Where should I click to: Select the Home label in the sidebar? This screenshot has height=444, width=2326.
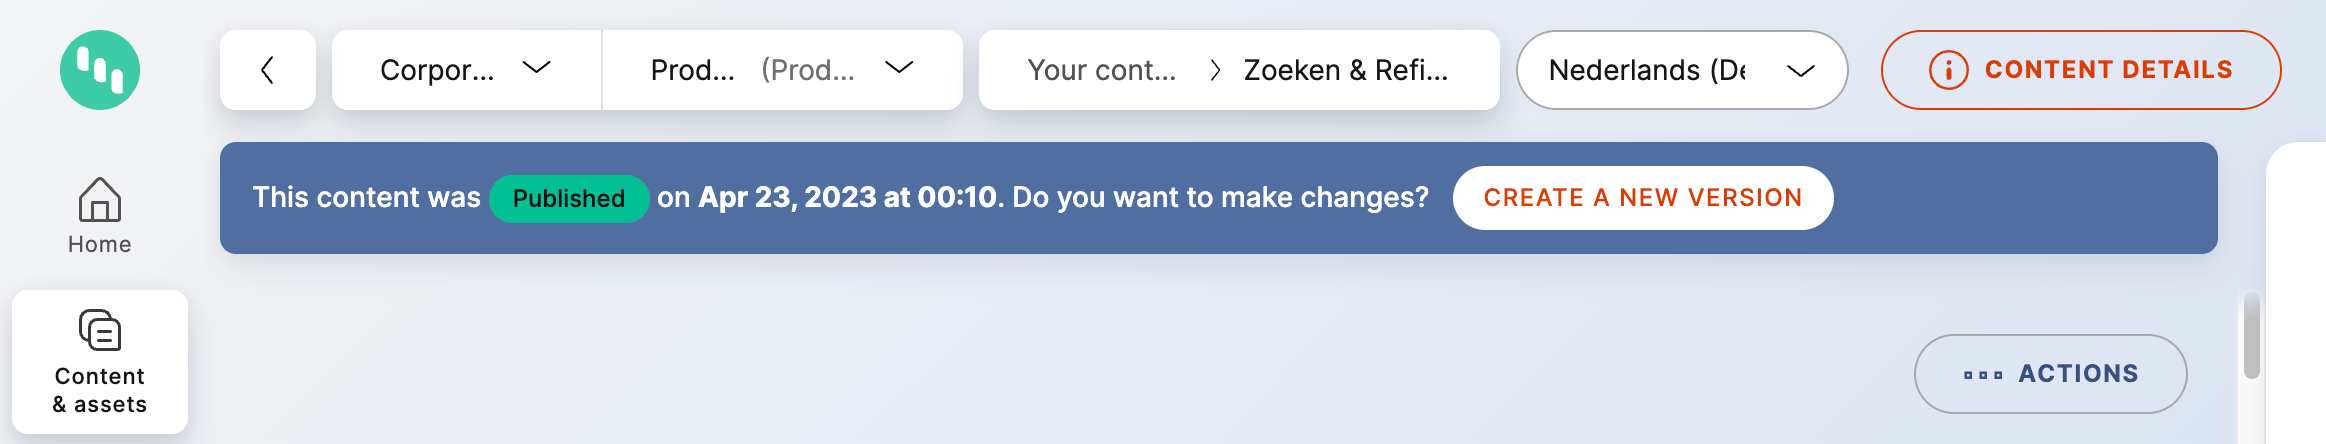[x=100, y=245]
